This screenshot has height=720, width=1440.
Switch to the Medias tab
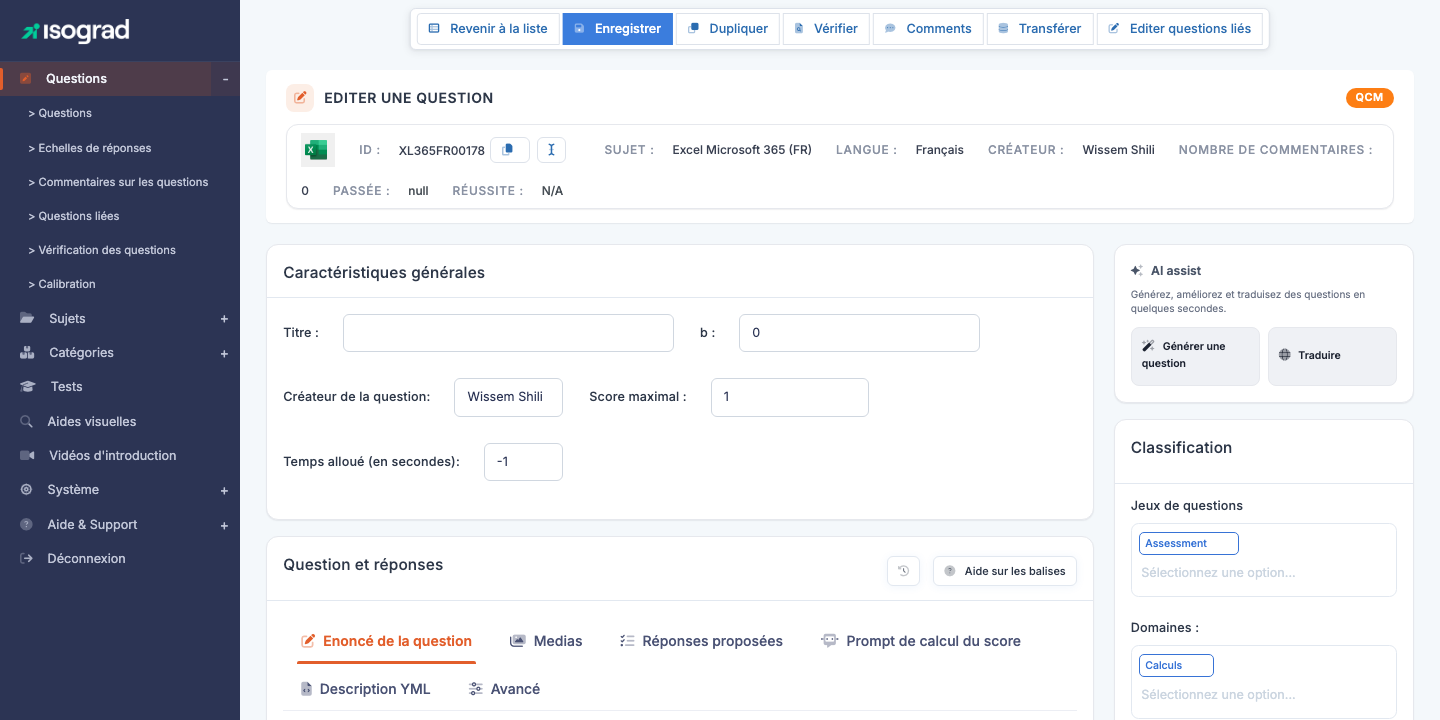(546, 641)
